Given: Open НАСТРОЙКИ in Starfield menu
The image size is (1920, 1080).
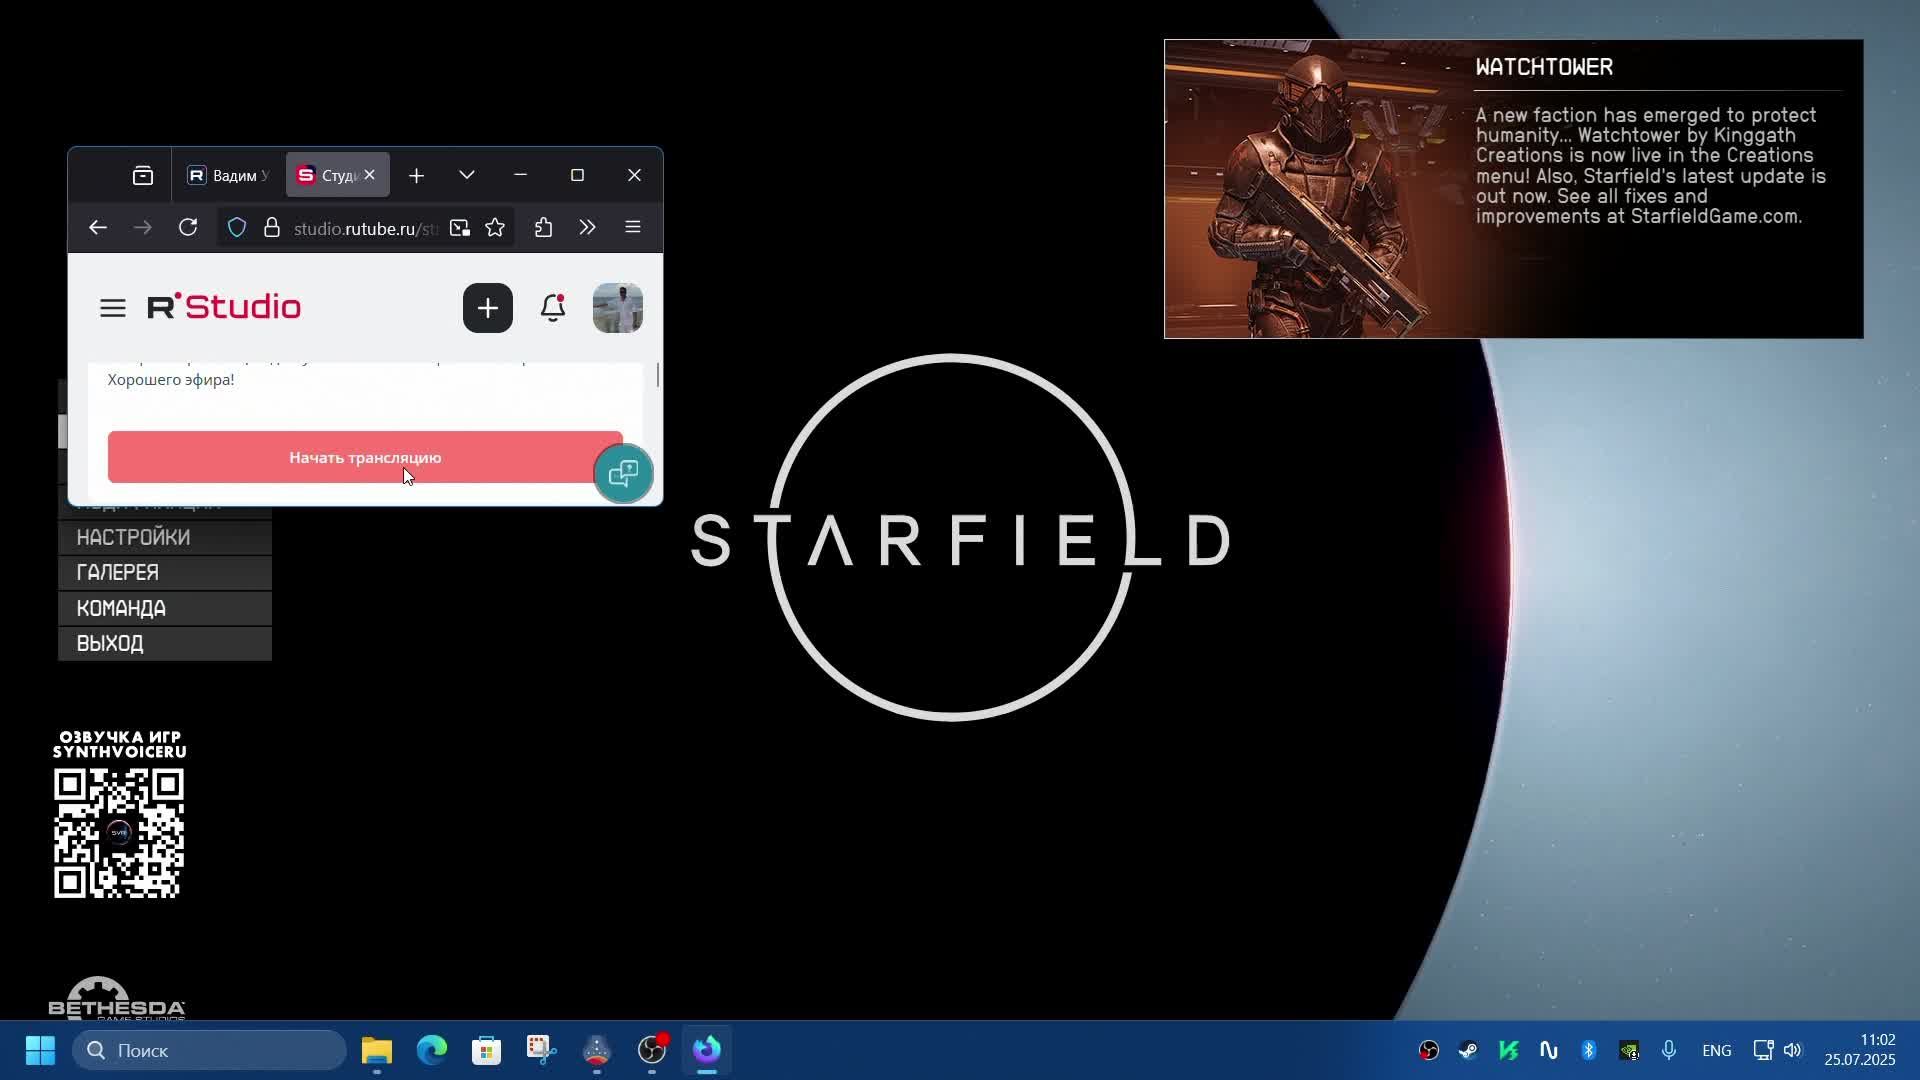Looking at the screenshot, I should 165,538.
